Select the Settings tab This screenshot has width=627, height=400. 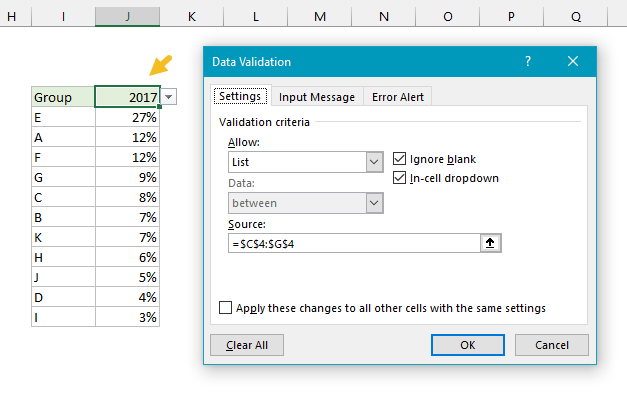[240, 97]
